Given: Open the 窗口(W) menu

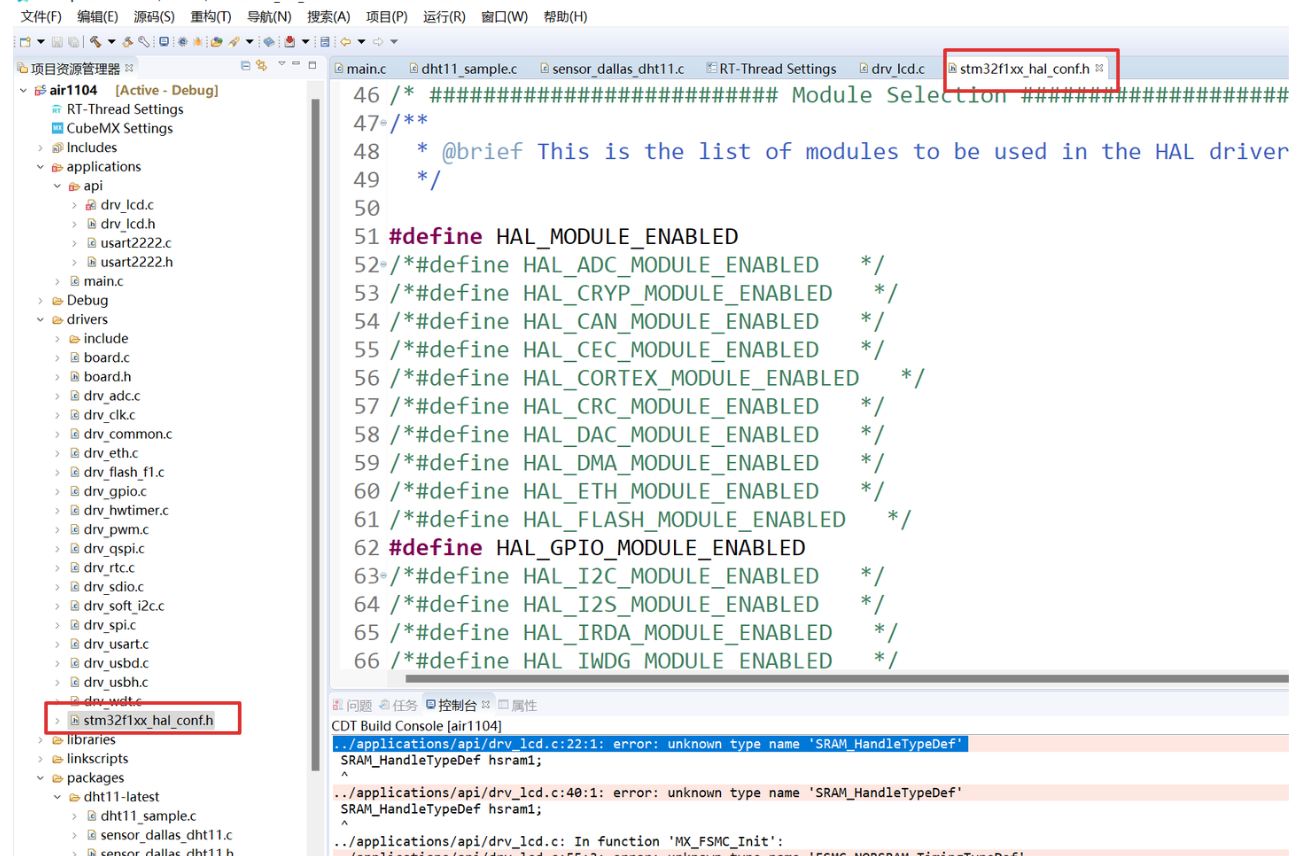Looking at the screenshot, I should click(504, 17).
